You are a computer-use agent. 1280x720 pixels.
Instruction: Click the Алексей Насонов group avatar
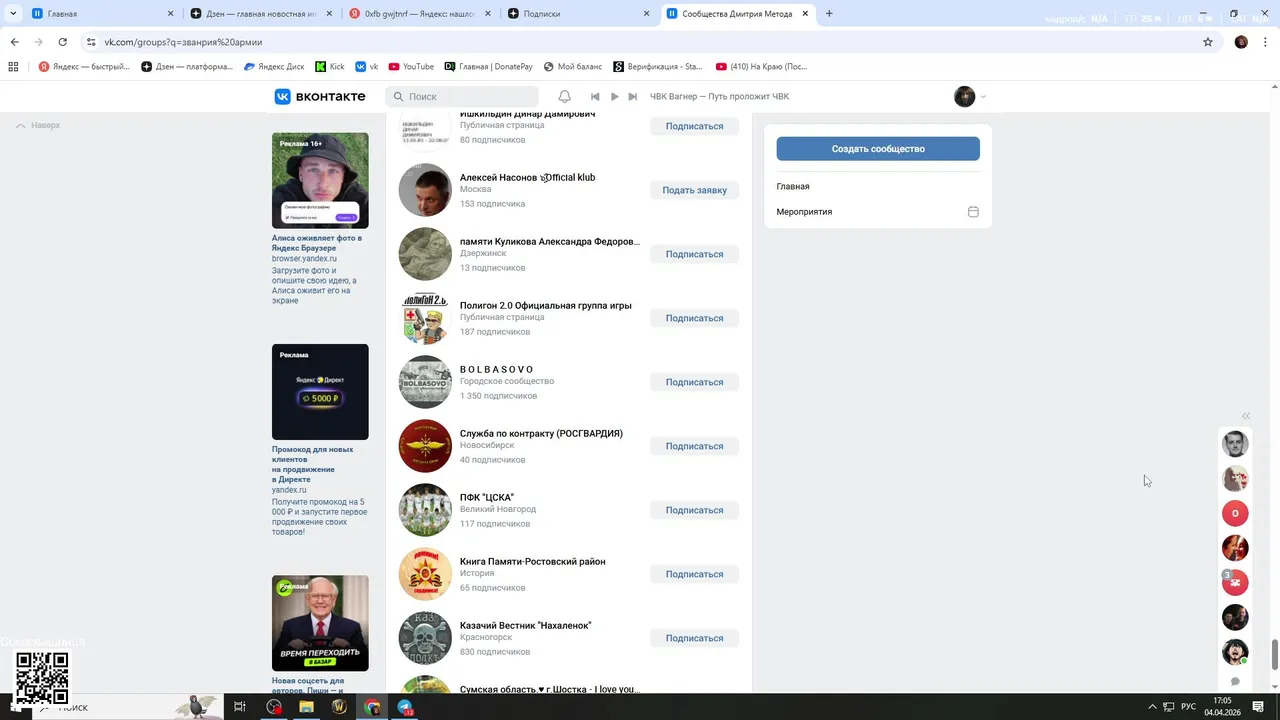[425, 190]
